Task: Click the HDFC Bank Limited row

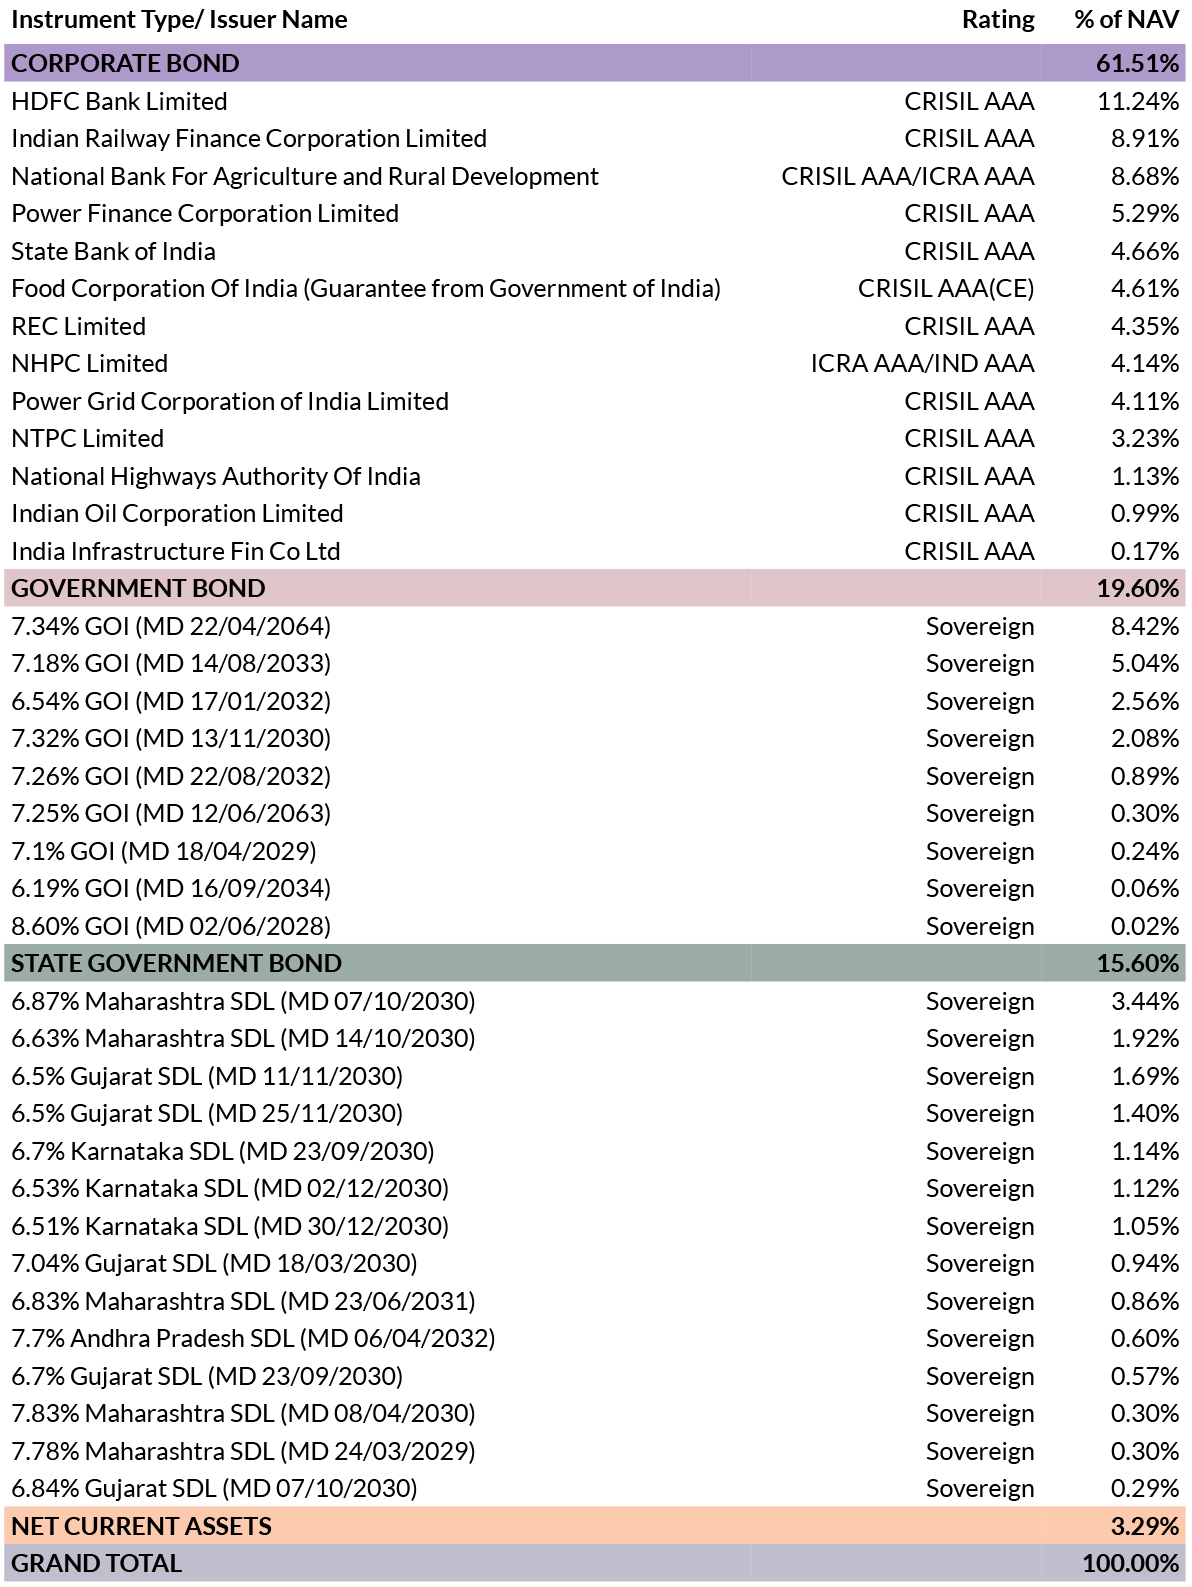Action: (595, 101)
